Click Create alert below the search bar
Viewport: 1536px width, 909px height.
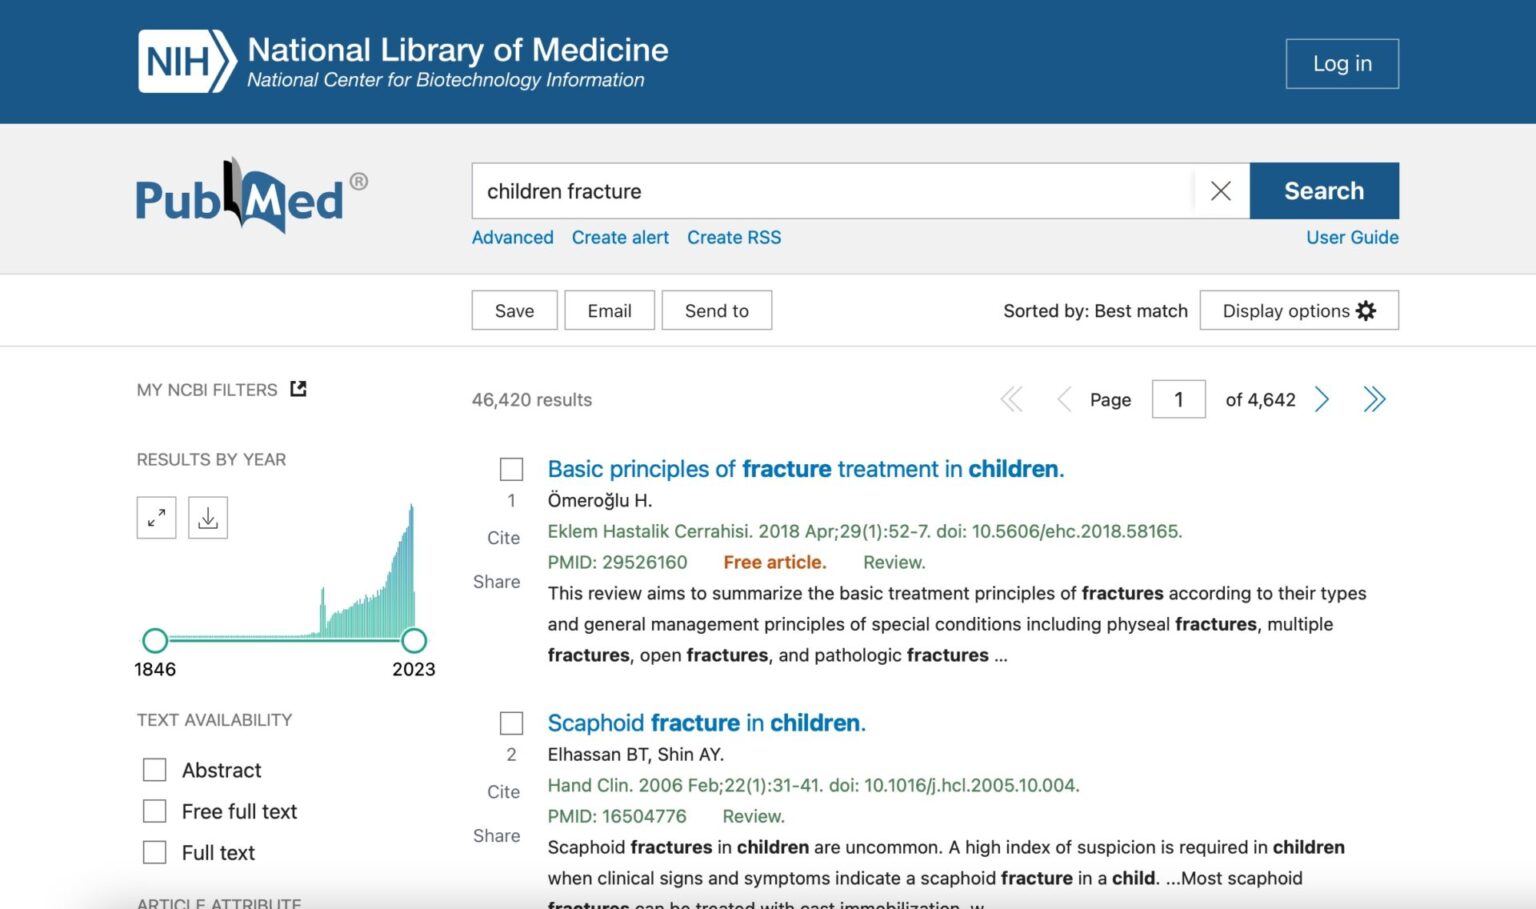(620, 237)
